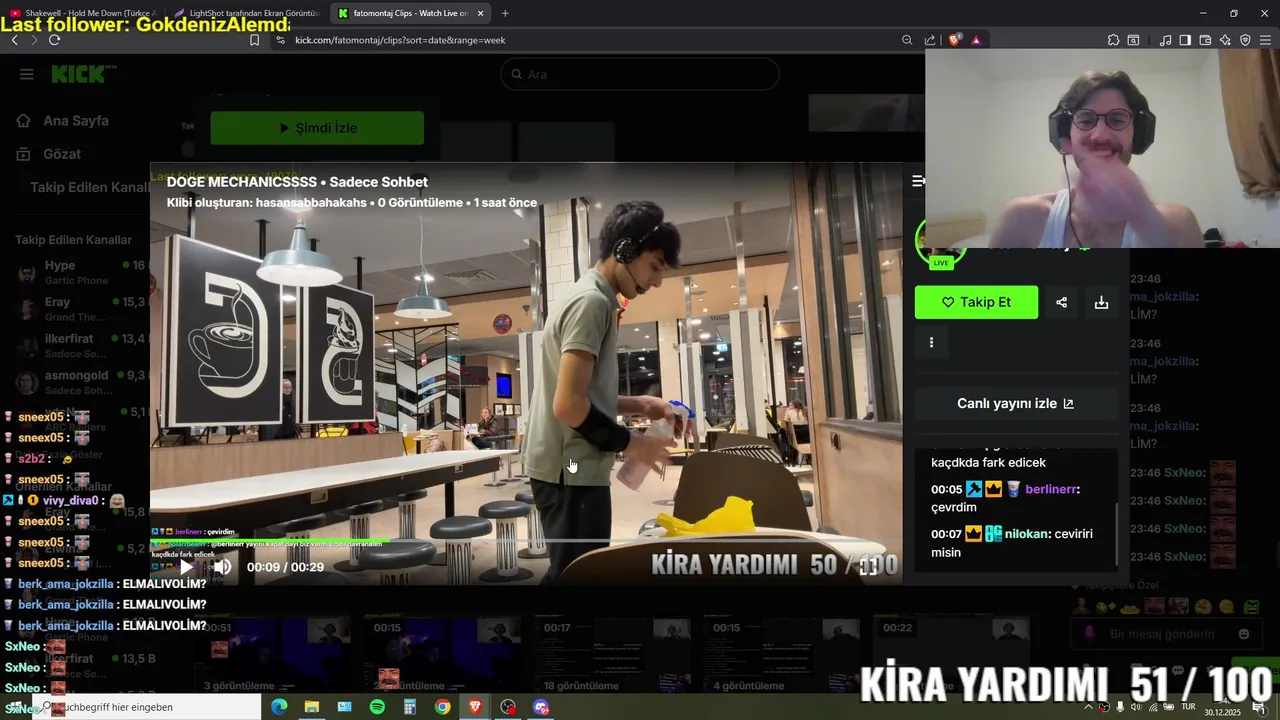This screenshot has width=1280, height=720.
Task: Open Takip Edilen Kanallar sidebar entry
Action: click(89, 187)
